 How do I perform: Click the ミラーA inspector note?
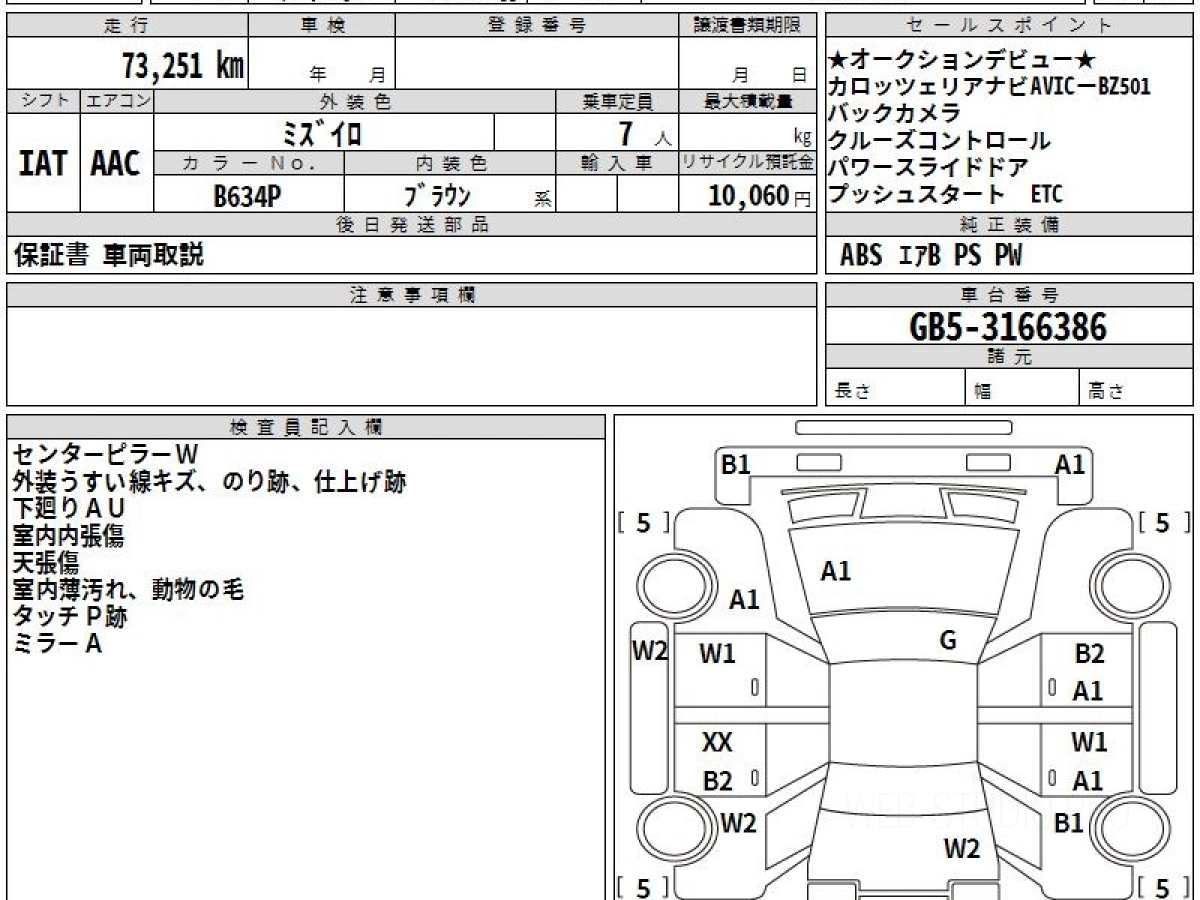(58, 644)
